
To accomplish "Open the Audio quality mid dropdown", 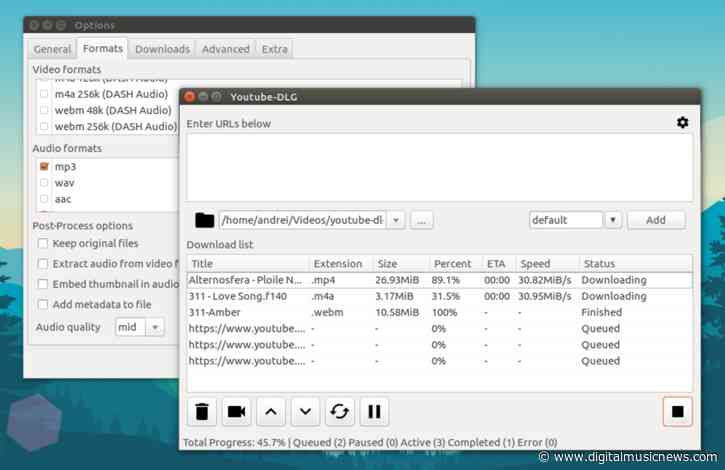I will coord(155,327).
